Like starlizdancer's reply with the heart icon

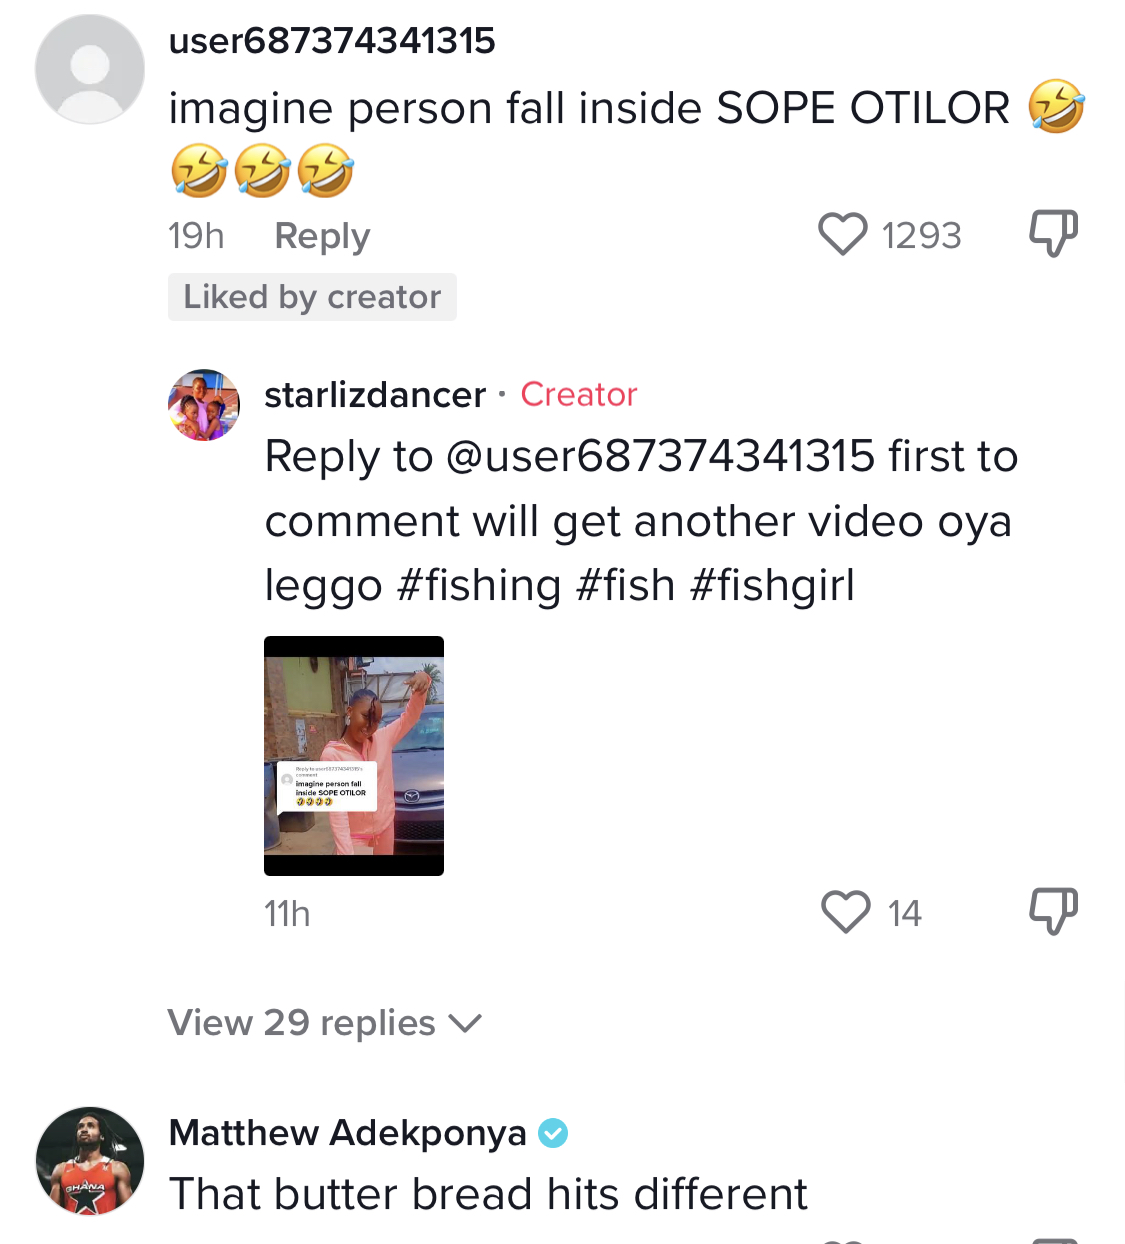coord(846,912)
